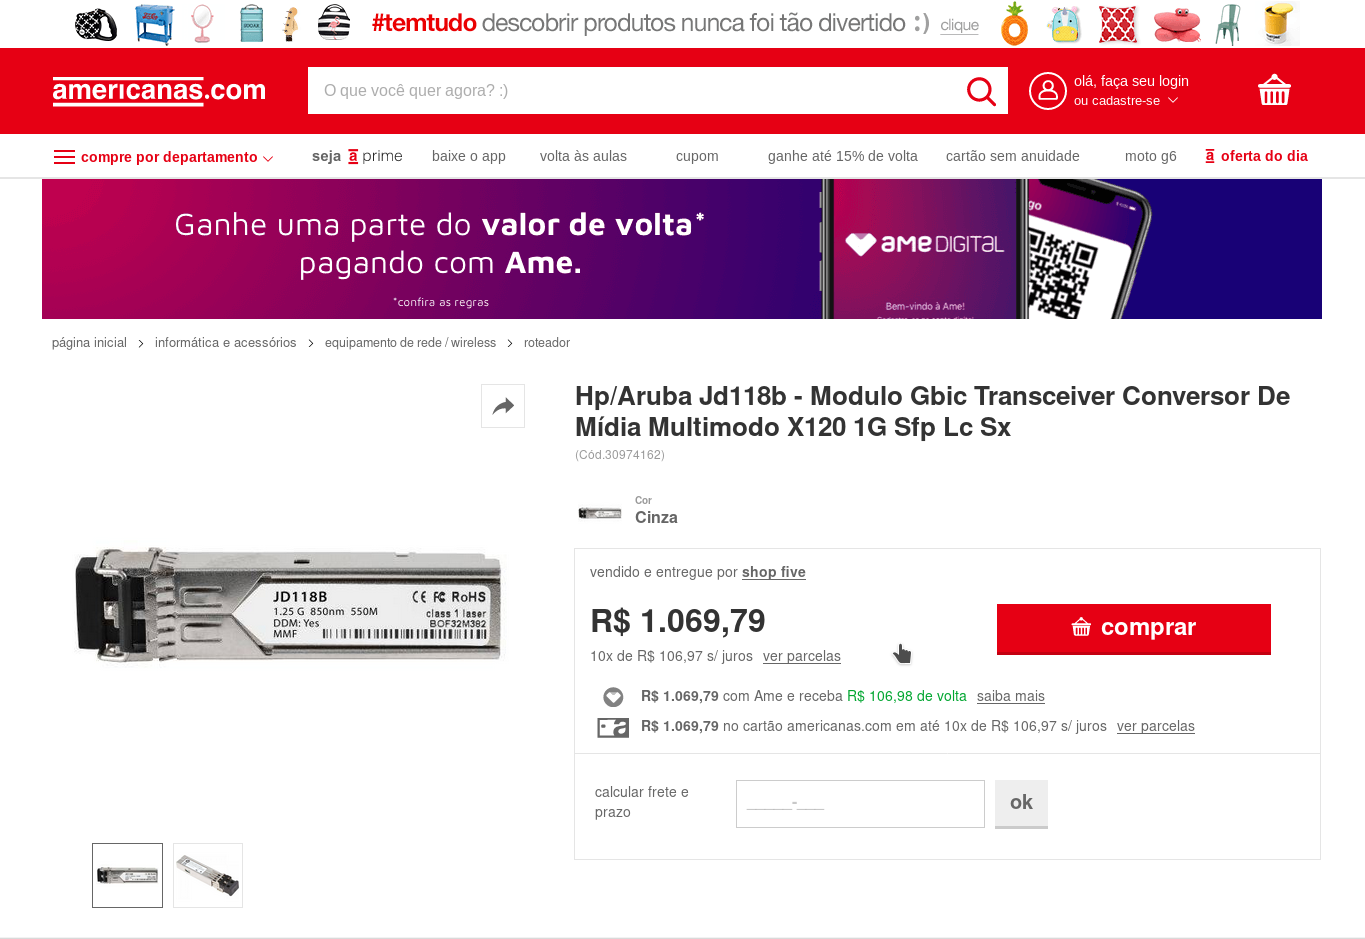Click the saiba mais Ame link
The height and width of the screenshot is (939, 1365).
[1010, 696]
